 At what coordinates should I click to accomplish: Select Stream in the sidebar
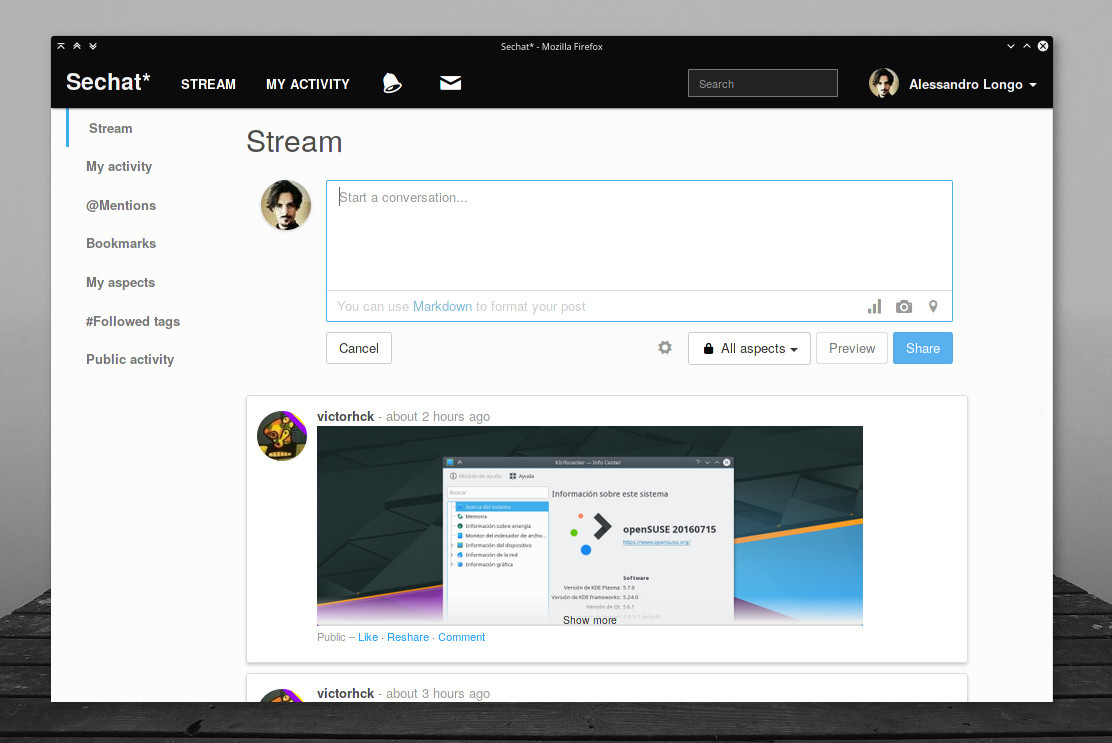coord(111,128)
